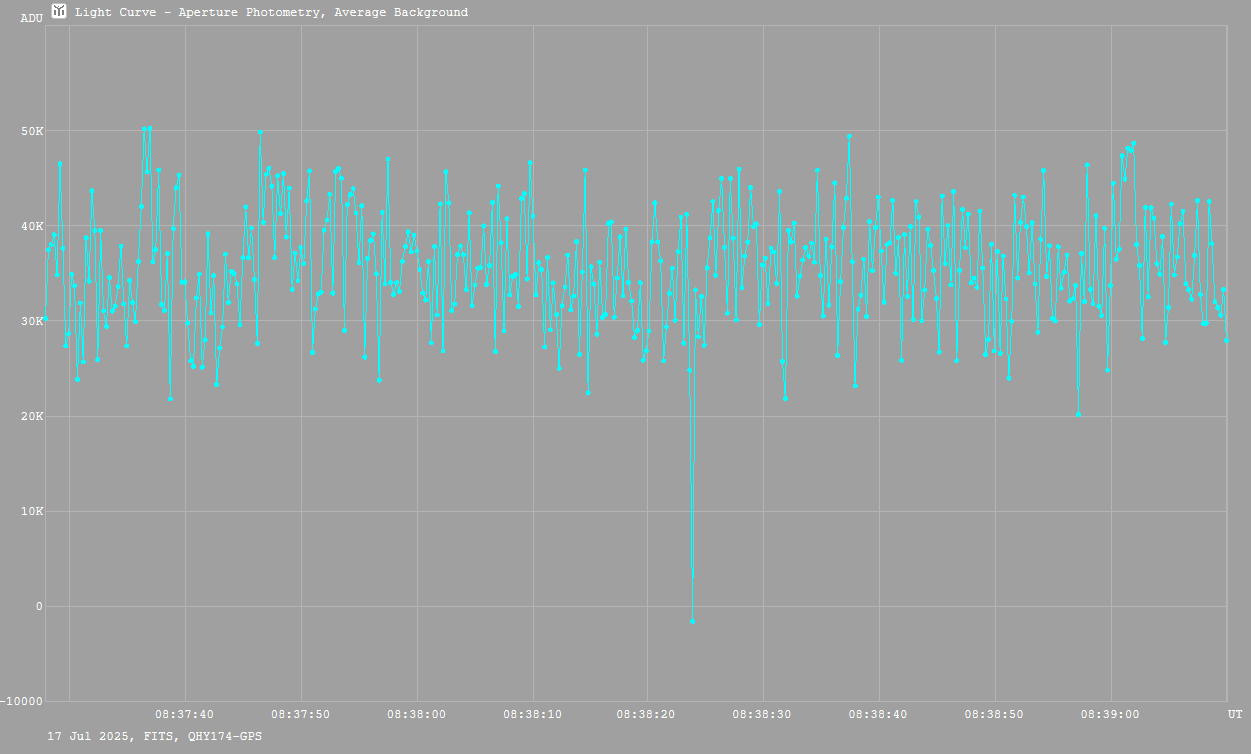This screenshot has width=1251, height=754.
Task: Click the 08:38:50 time axis label
Action: 994,714
